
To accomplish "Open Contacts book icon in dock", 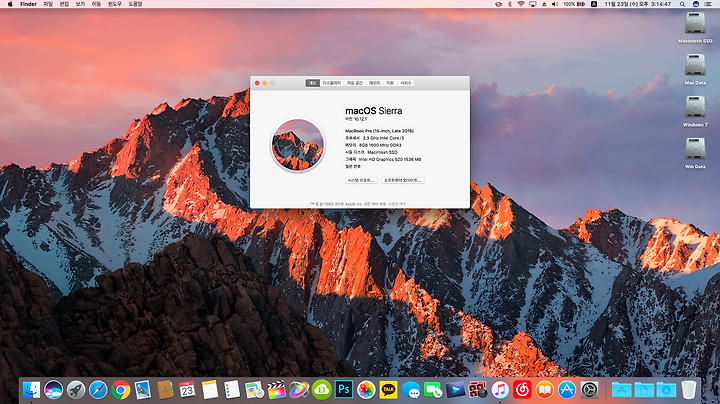I will pos(165,390).
